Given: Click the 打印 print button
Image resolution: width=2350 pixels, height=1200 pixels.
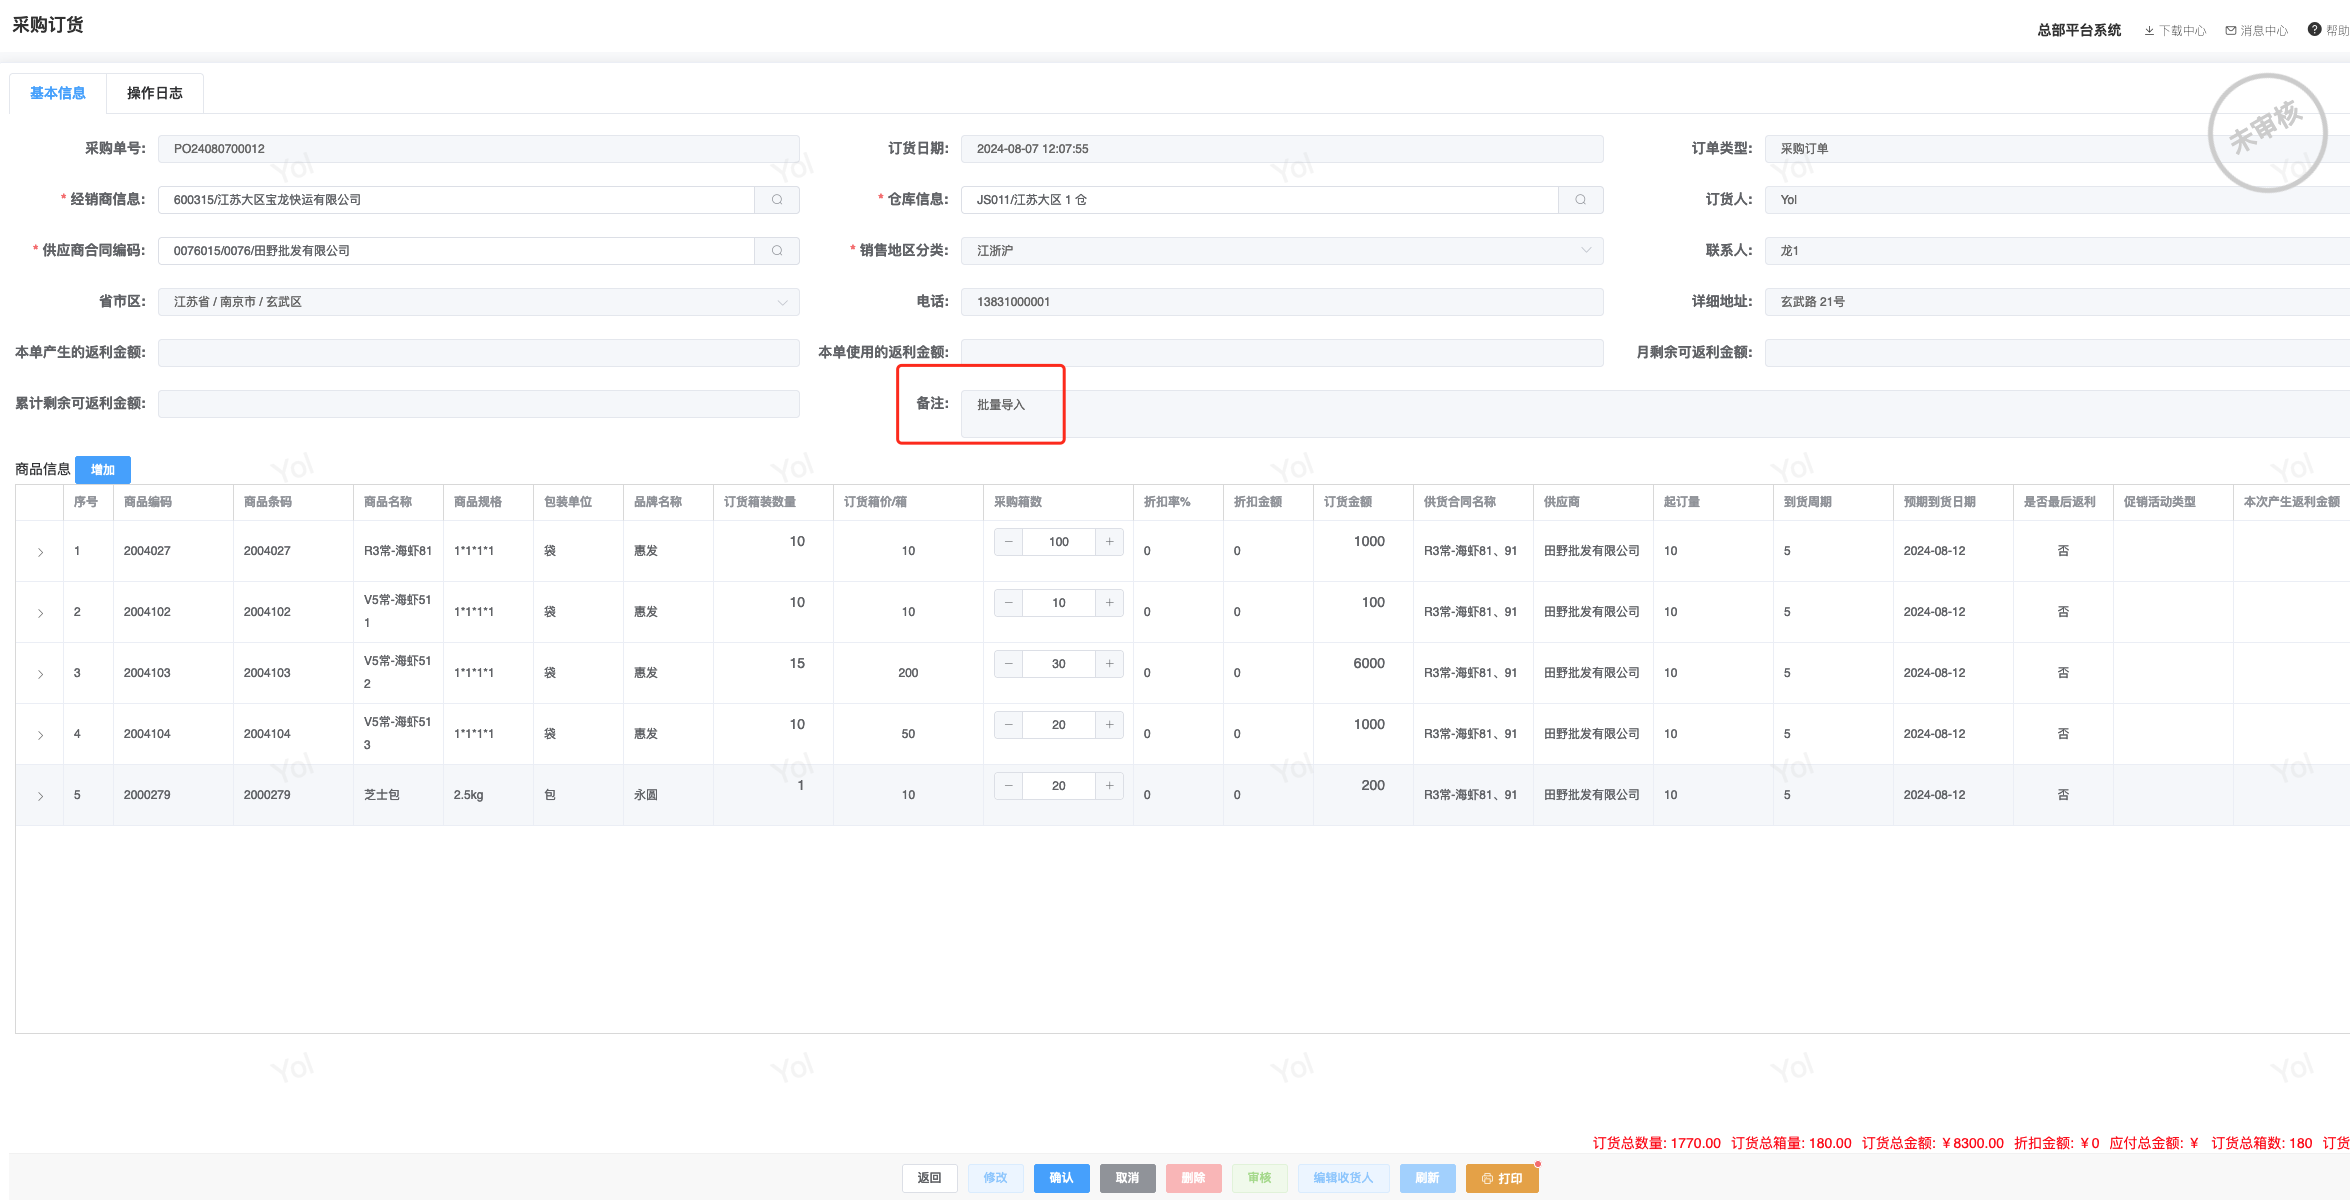Looking at the screenshot, I should click(1502, 1178).
